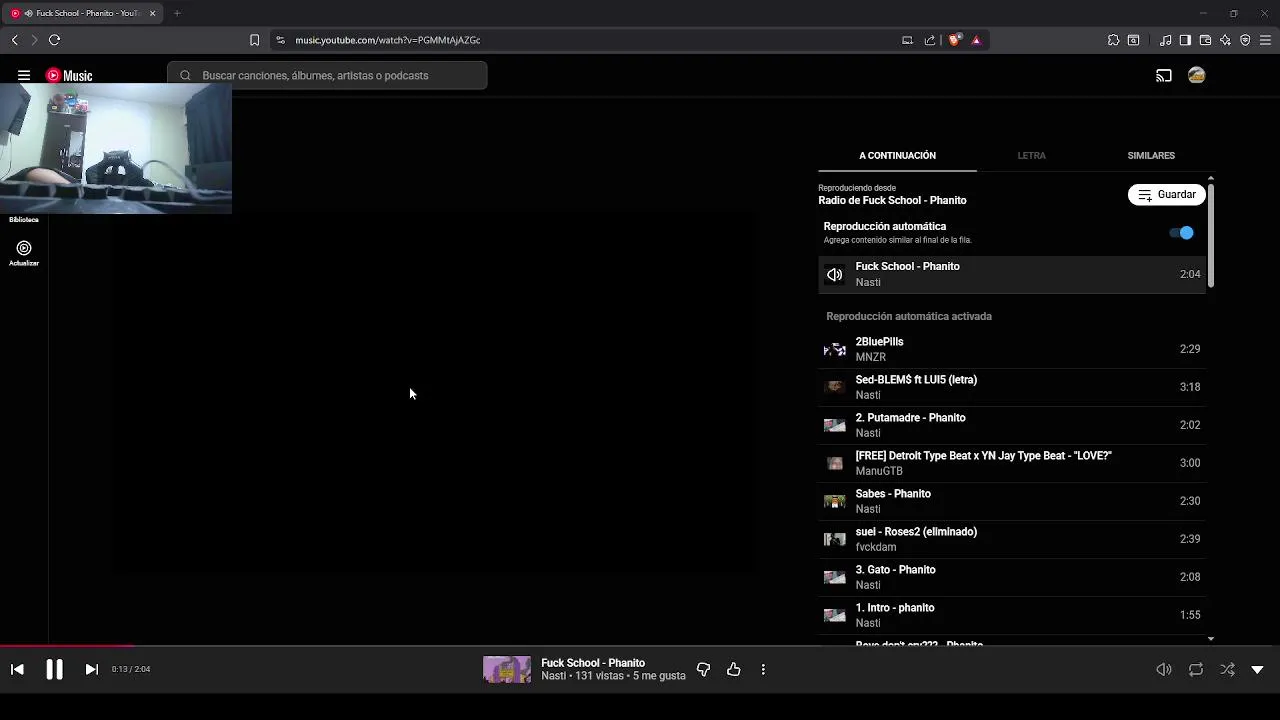The image size is (1280, 720).
Task: Click the 2BluePills queue thumbnail
Action: [834, 350]
